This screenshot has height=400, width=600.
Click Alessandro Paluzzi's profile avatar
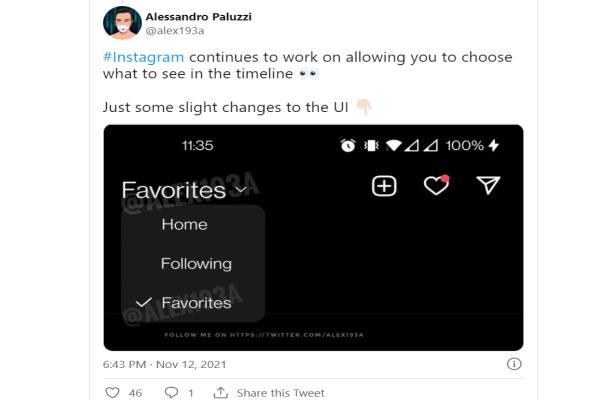coord(122,23)
